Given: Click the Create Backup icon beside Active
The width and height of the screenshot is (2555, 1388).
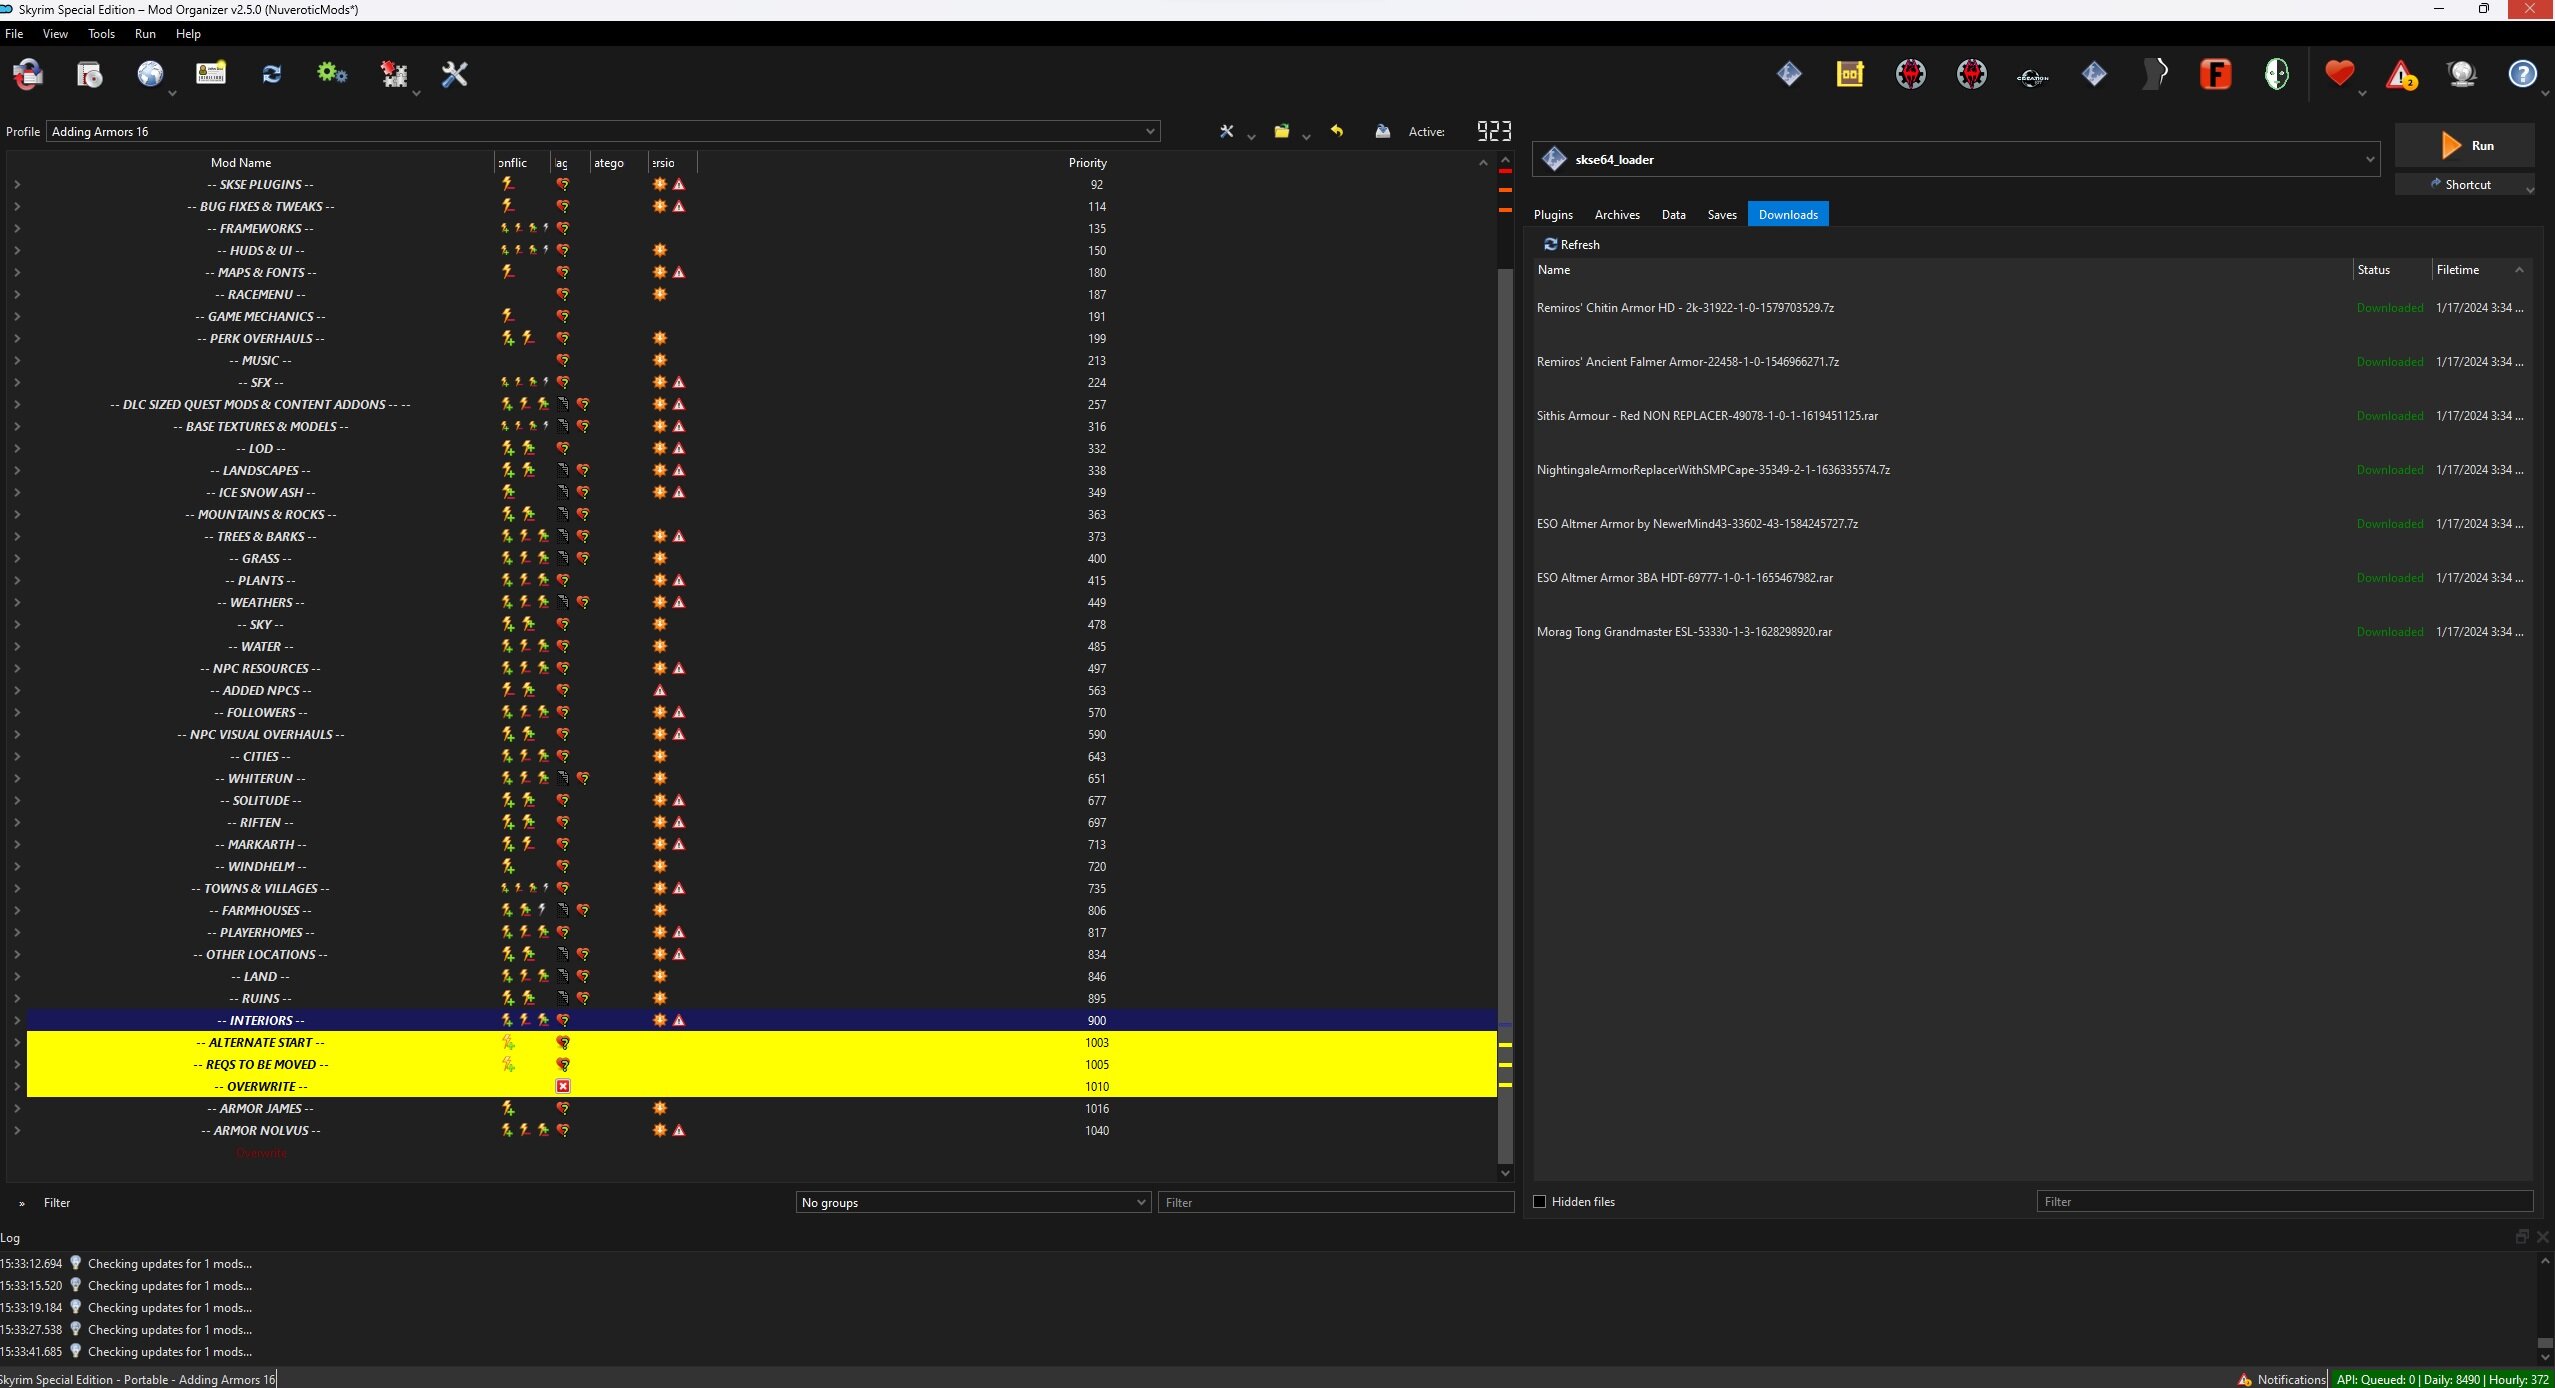Looking at the screenshot, I should (1383, 131).
